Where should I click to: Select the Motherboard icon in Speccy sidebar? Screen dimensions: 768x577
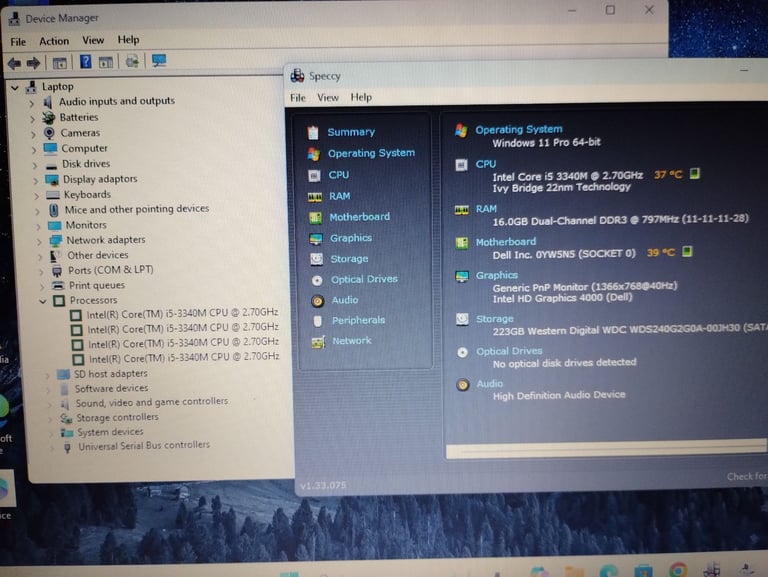pos(315,217)
